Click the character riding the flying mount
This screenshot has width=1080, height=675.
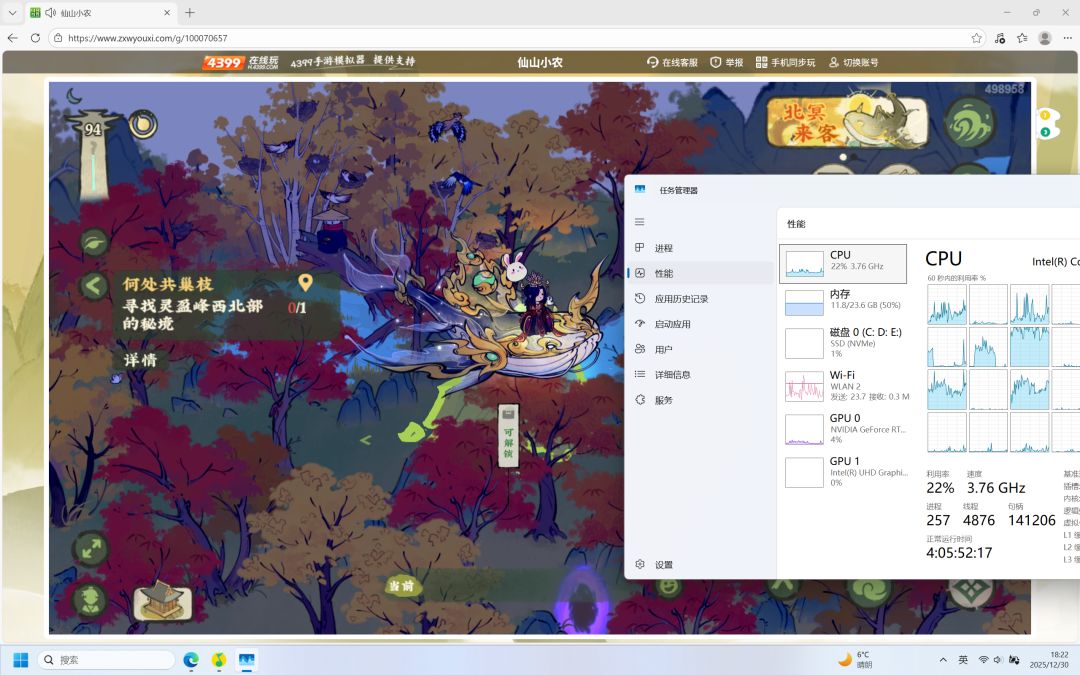click(x=536, y=307)
